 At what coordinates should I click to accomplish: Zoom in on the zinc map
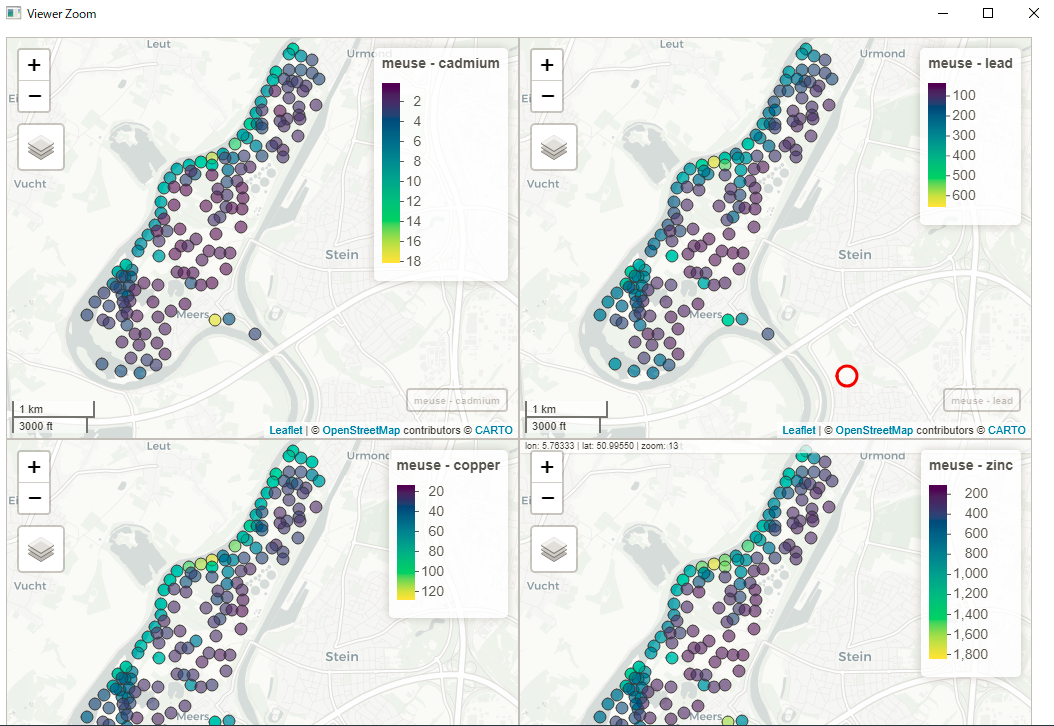click(x=546, y=467)
